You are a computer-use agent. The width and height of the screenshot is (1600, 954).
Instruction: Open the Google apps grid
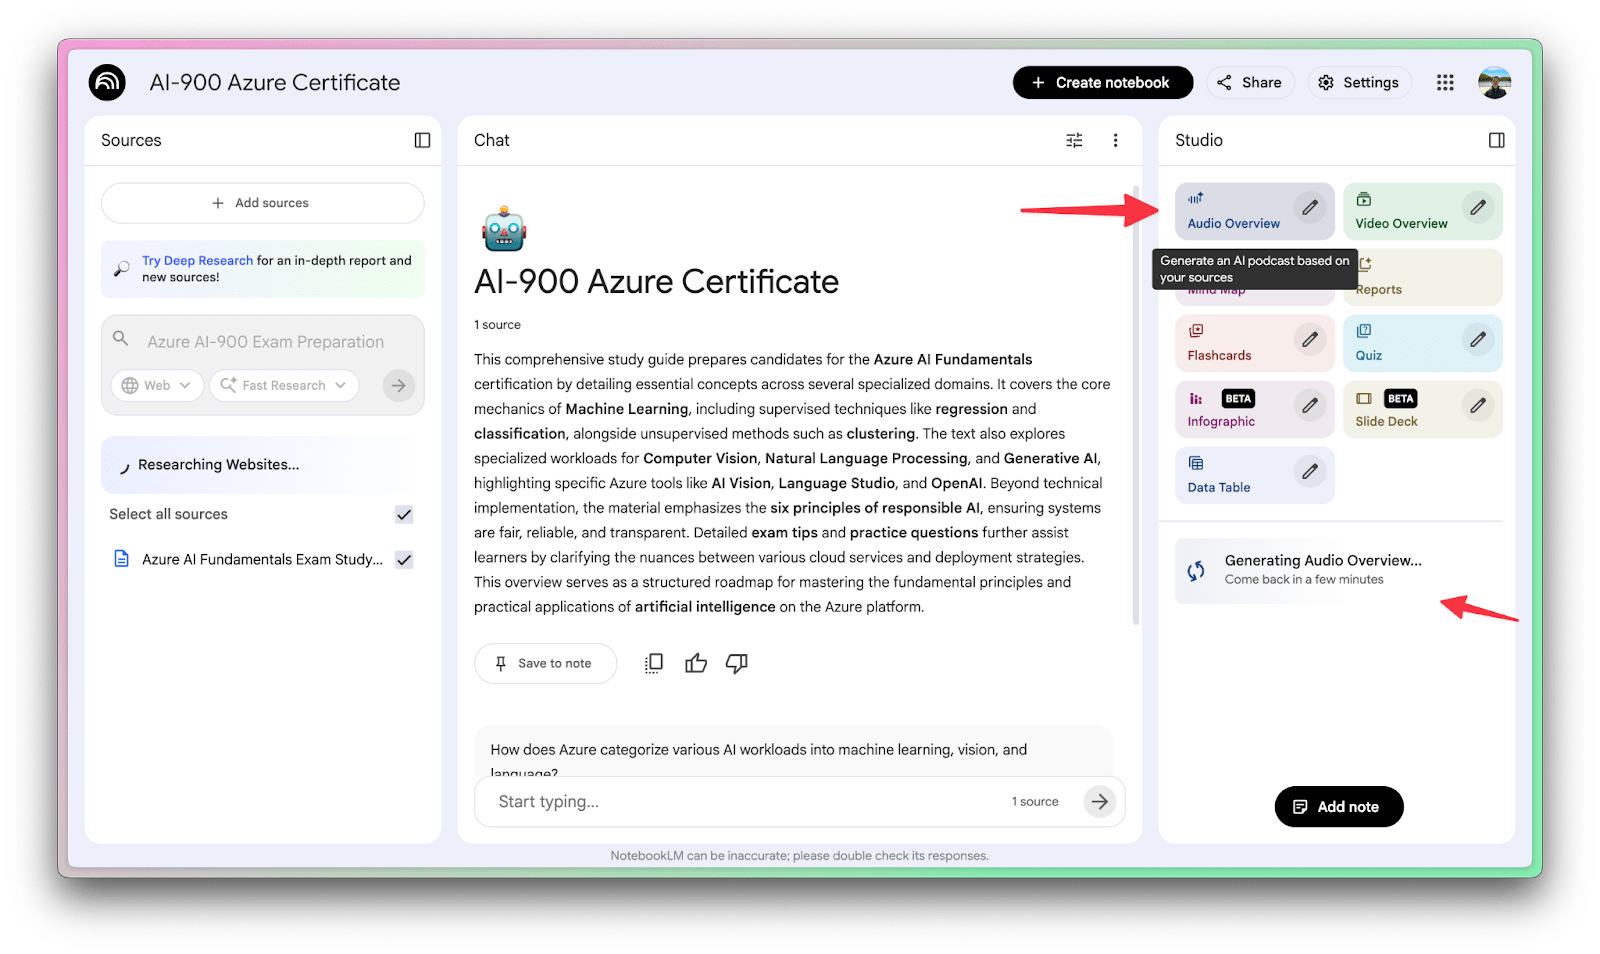coord(1445,82)
